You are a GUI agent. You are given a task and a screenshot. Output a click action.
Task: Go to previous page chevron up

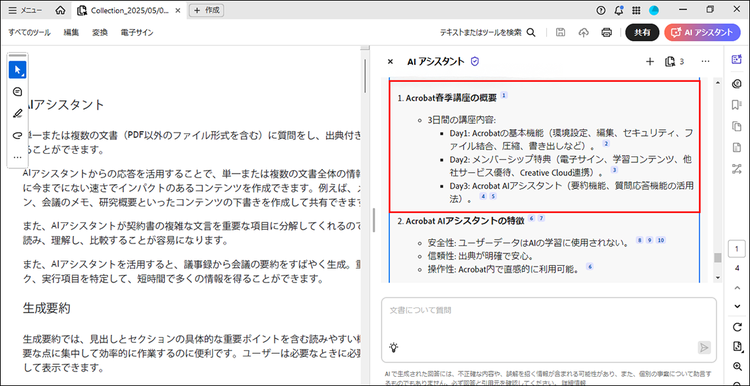[x=737, y=287]
